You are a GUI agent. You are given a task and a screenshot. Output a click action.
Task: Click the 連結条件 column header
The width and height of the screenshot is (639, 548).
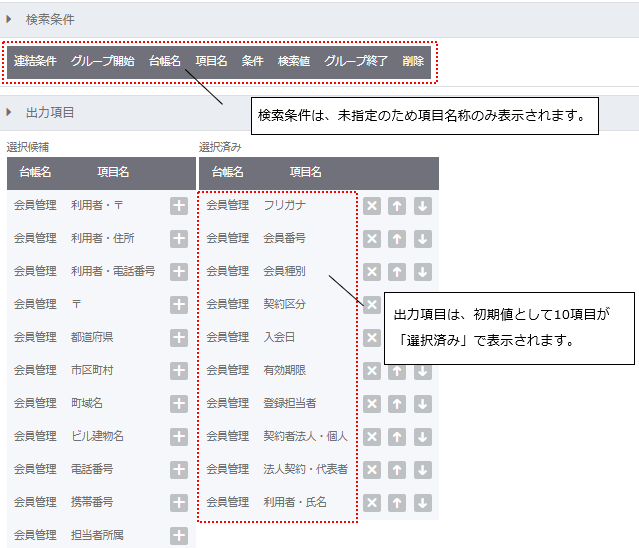point(35,61)
